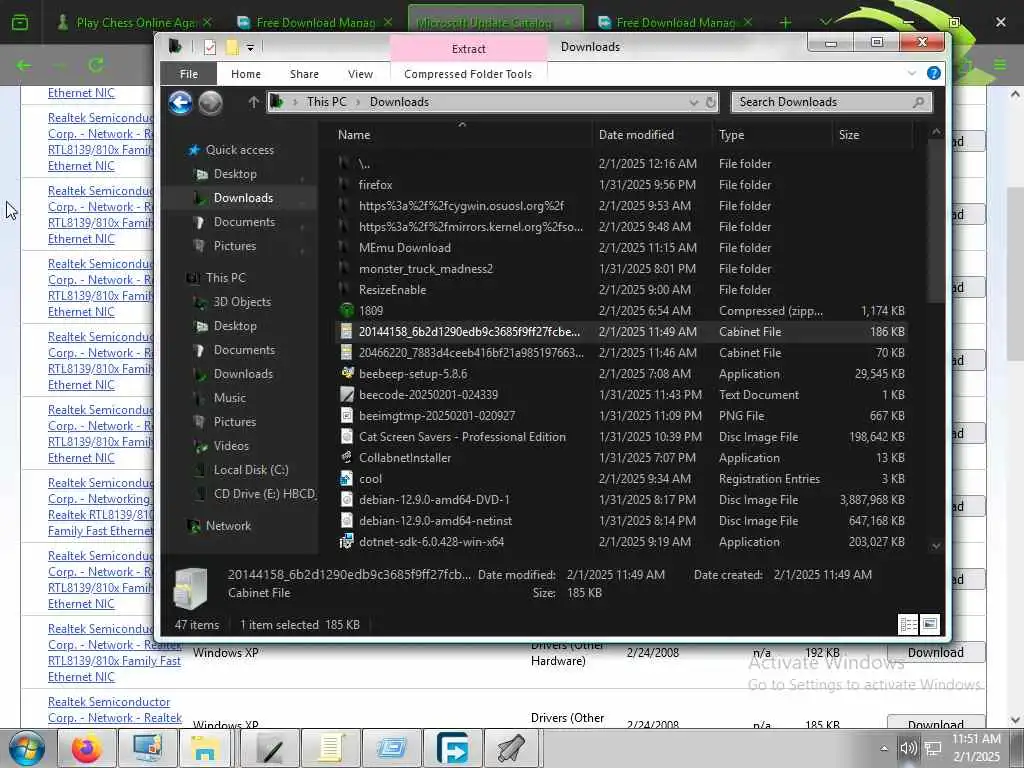
Task: Click This PC in the address breadcrumb
Action: (x=327, y=102)
